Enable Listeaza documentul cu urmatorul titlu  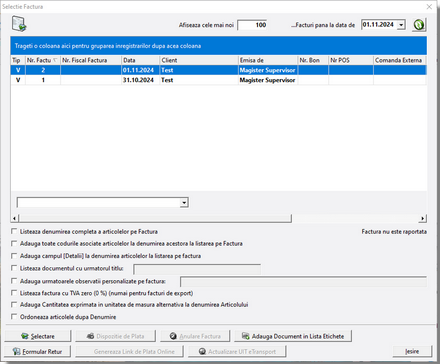pyautogui.click(x=14, y=268)
